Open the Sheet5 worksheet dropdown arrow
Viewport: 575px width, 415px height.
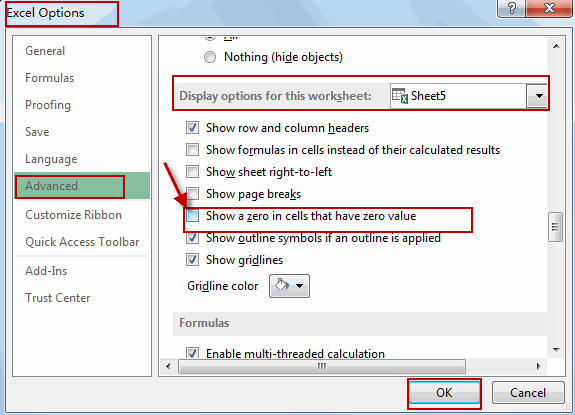coord(538,96)
